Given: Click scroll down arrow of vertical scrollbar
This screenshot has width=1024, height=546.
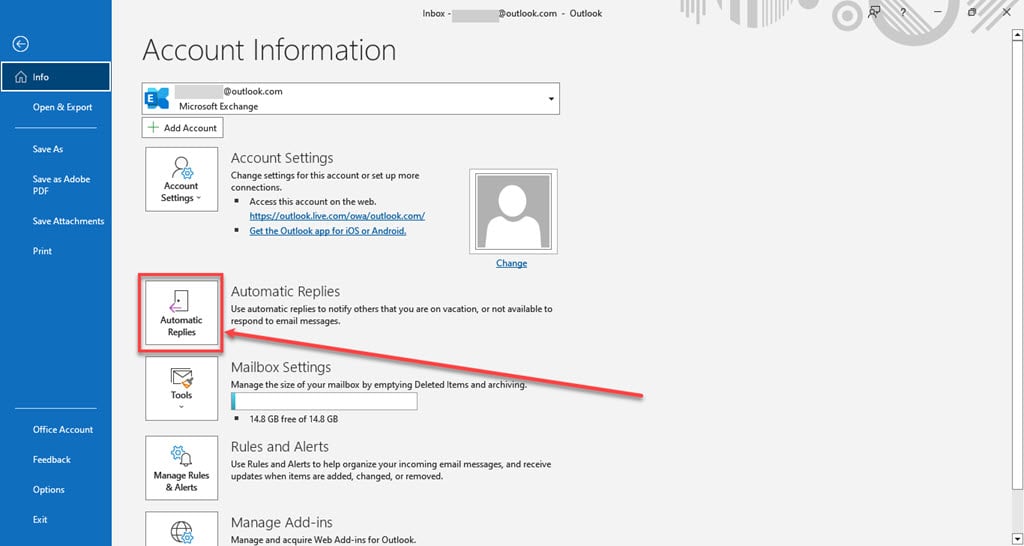Looking at the screenshot, I should (1016, 539).
